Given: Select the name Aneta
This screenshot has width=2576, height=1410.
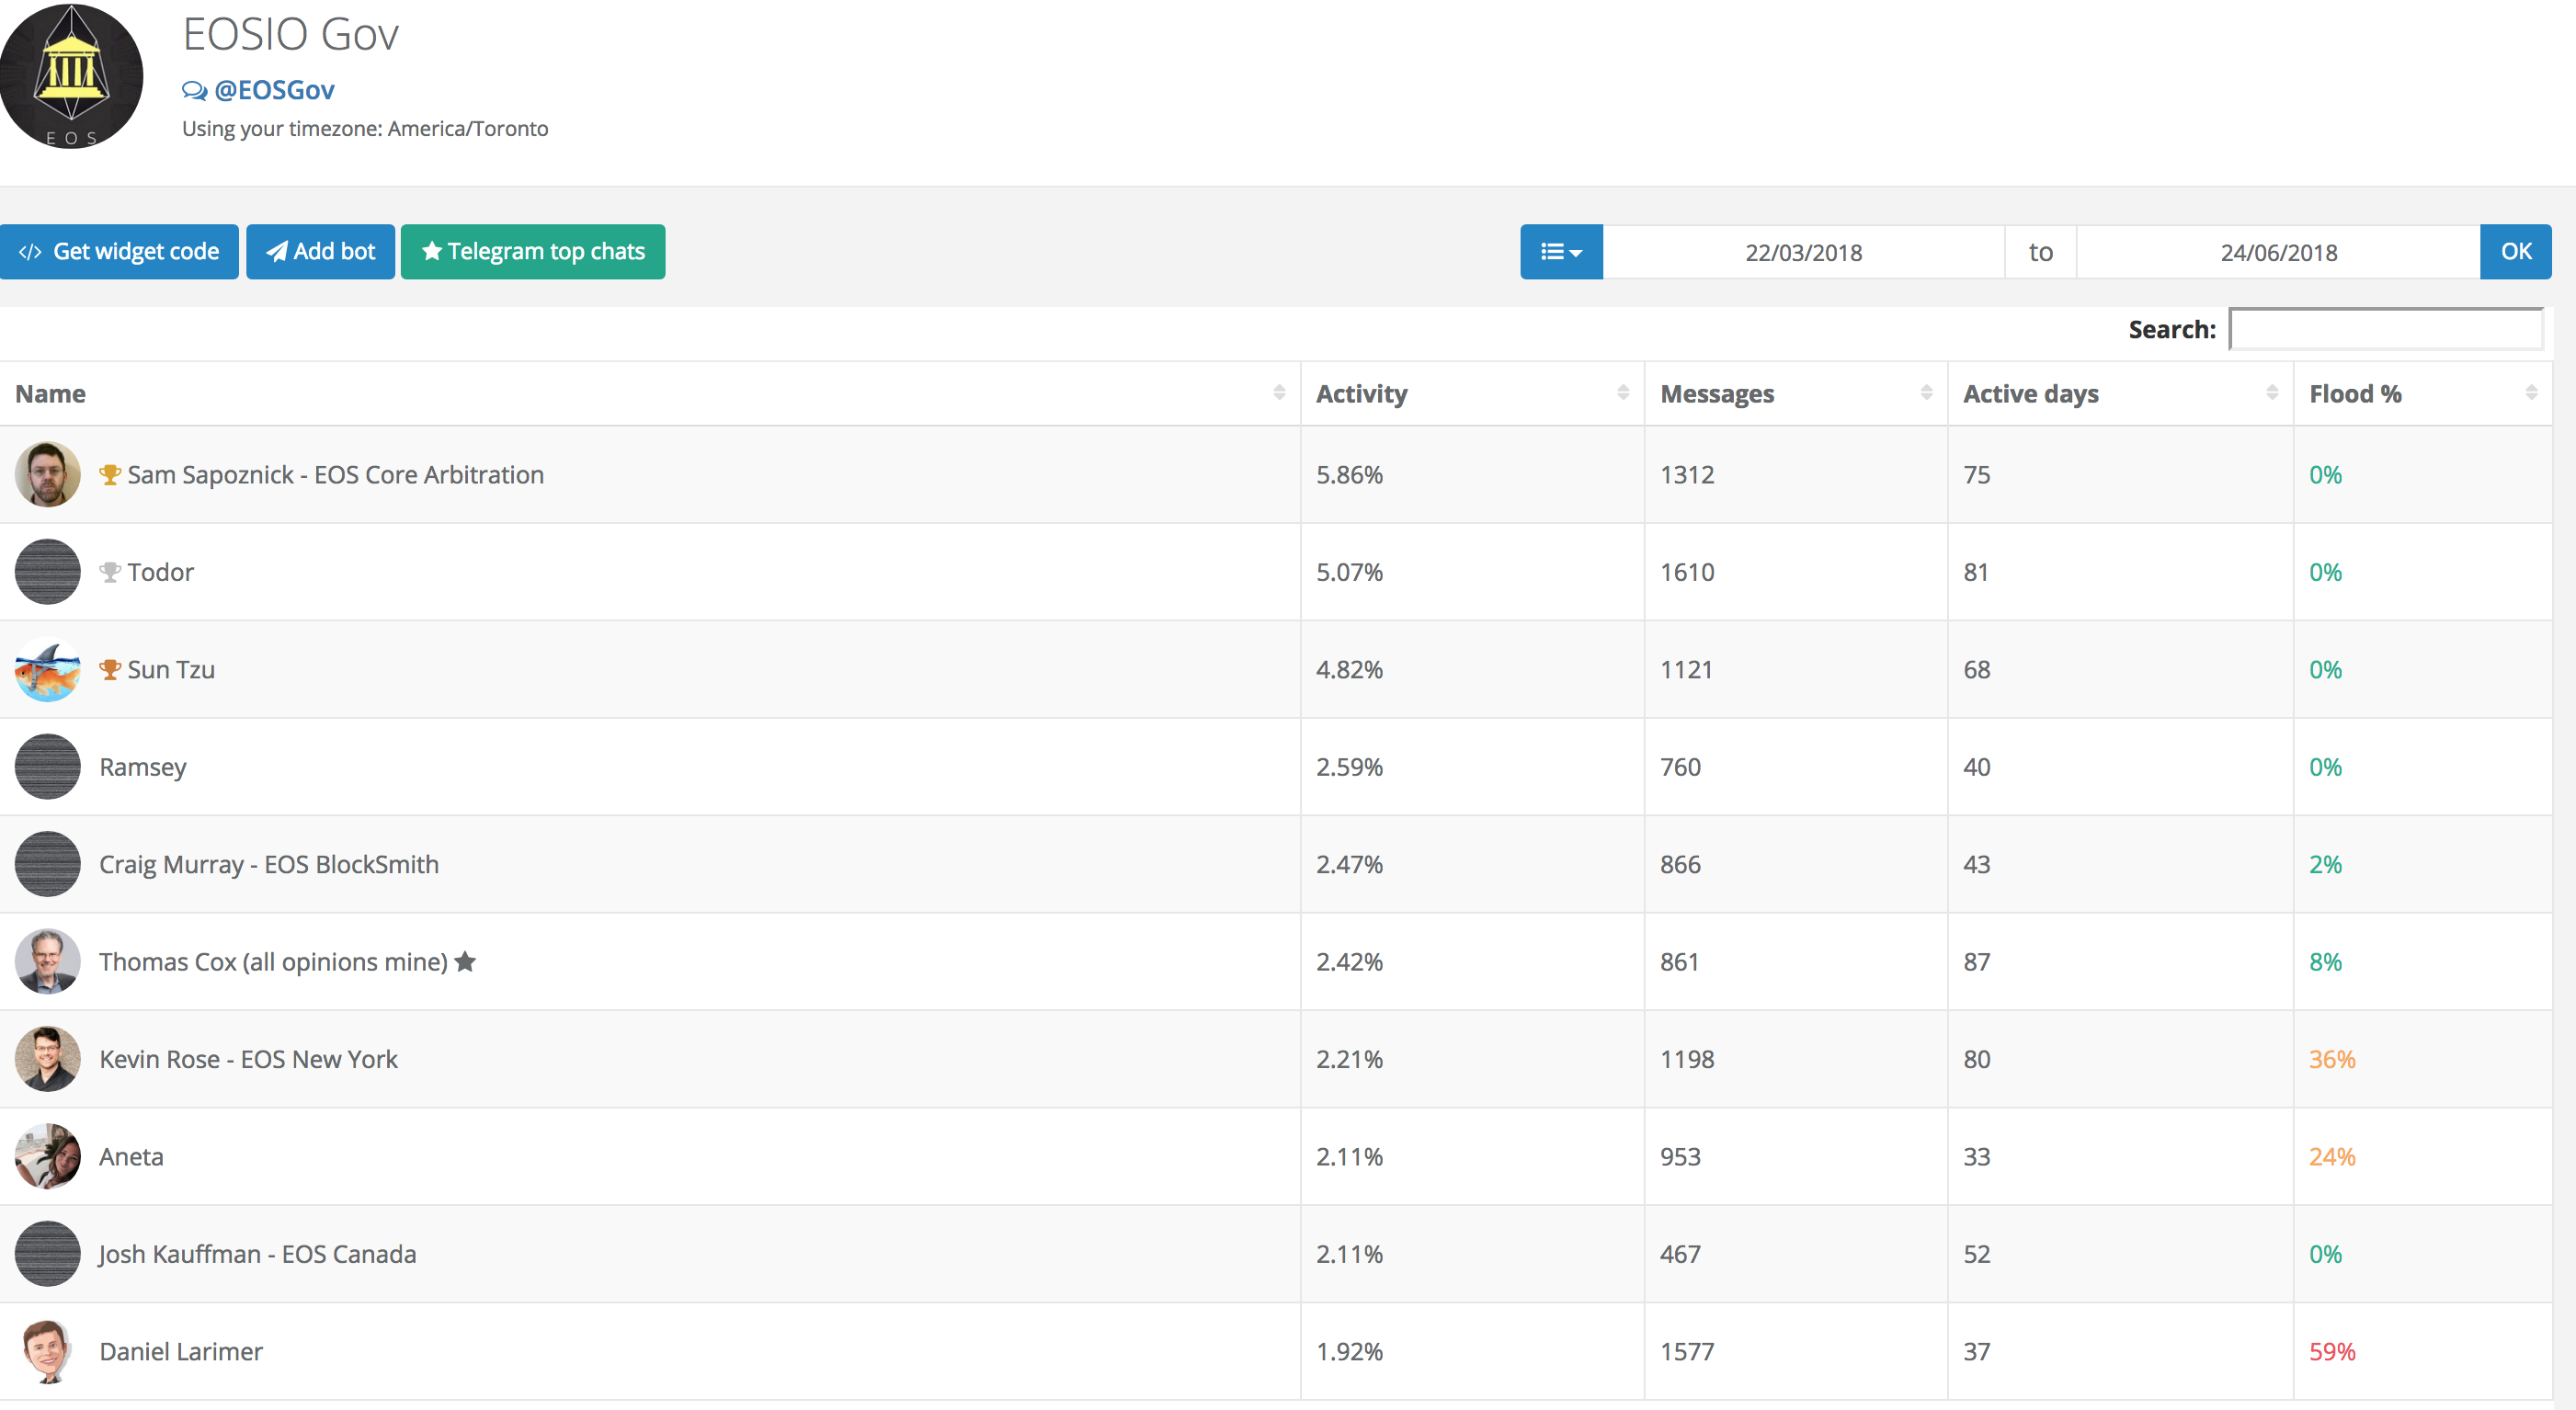Looking at the screenshot, I should click(x=131, y=1157).
